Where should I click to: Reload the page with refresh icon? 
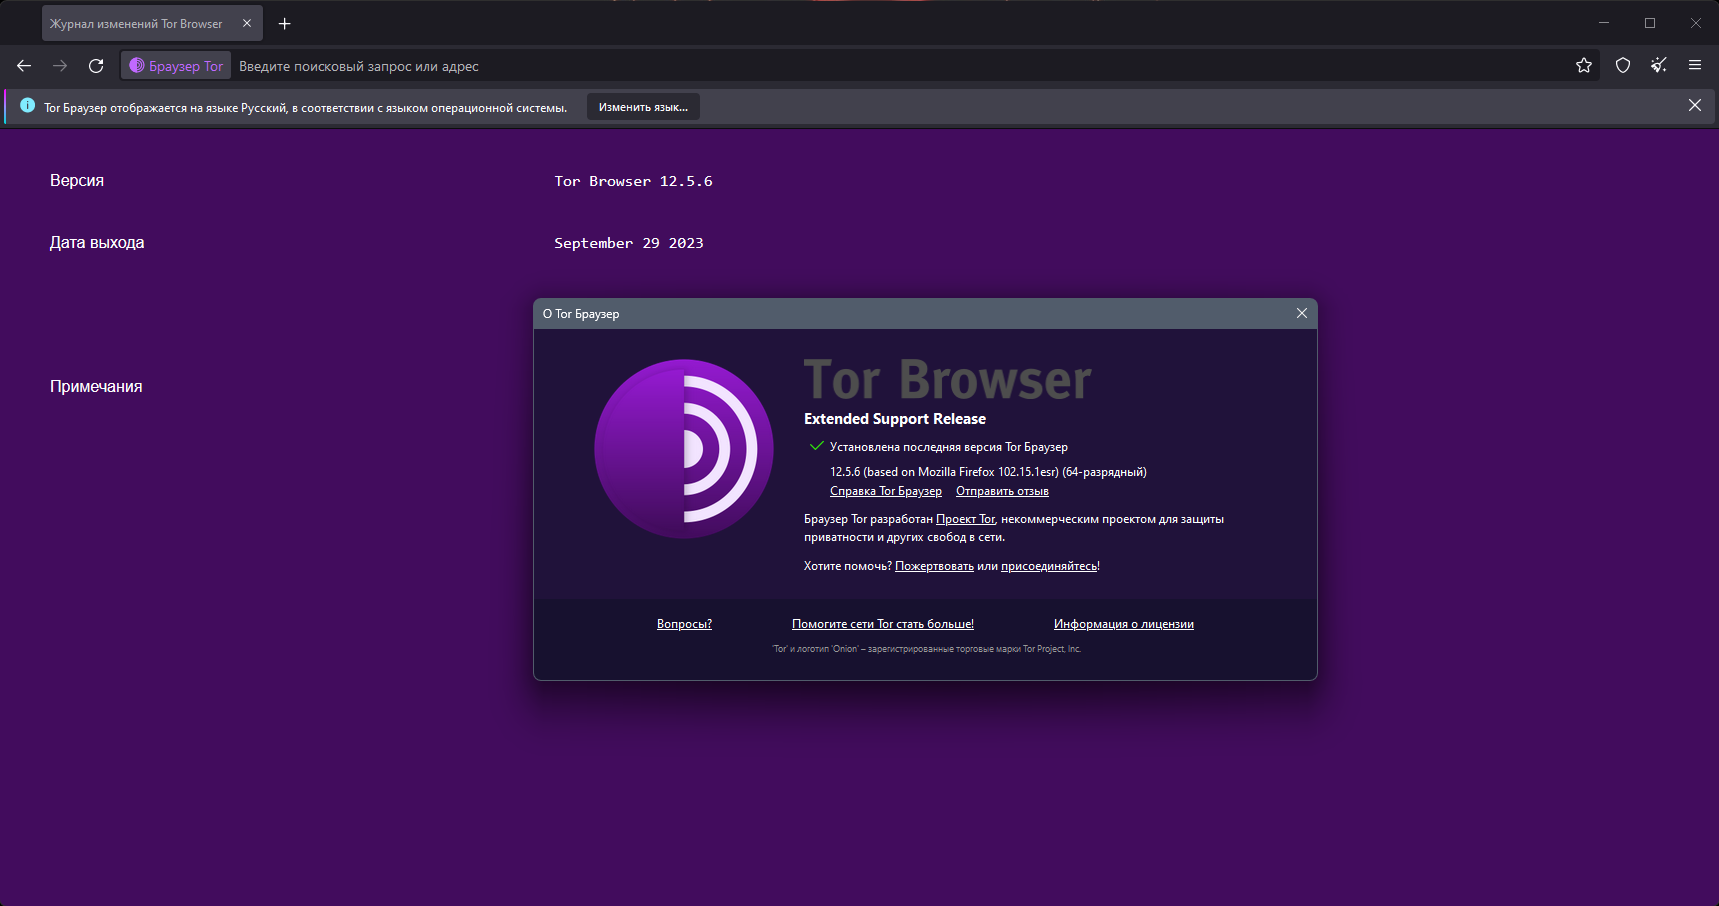96,66
